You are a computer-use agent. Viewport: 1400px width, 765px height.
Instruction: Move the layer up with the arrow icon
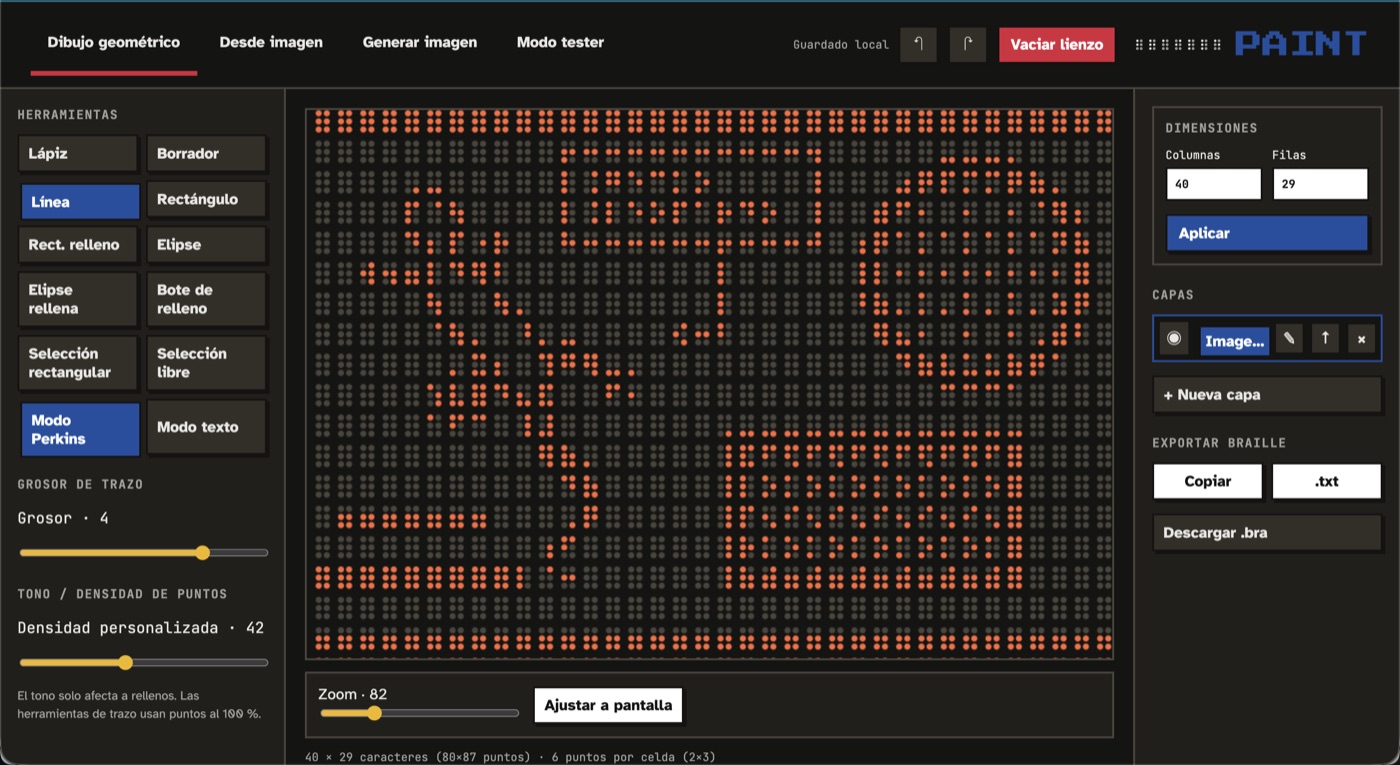[1325, 339]
